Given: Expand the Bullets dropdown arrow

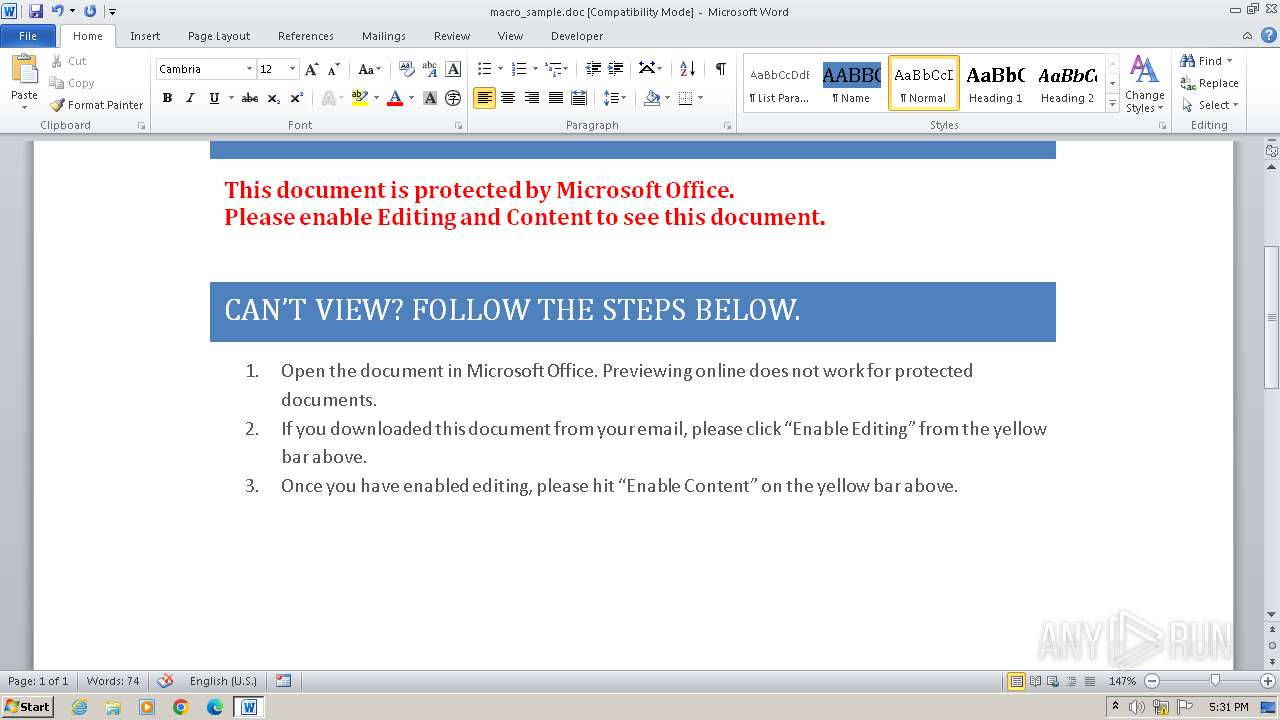Looking at the screenshot, I should [x=501, y=69].
